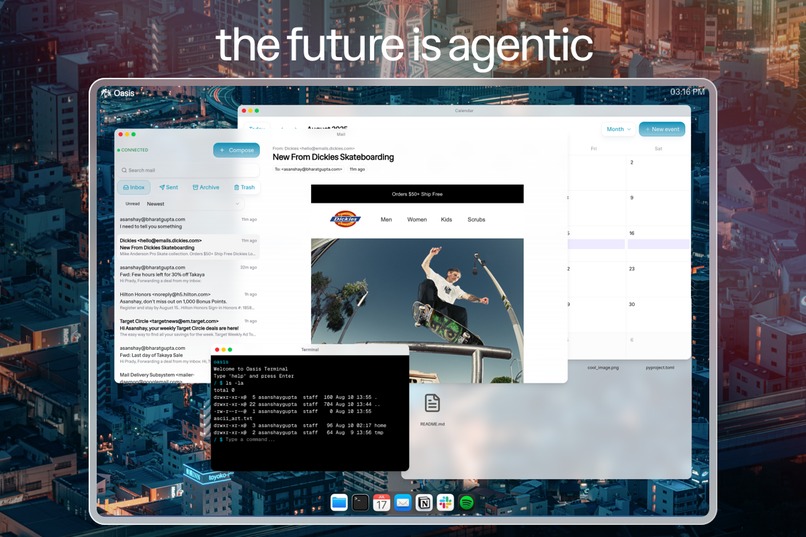
Task: Open Slack from the dock
Action: (445, 502)
